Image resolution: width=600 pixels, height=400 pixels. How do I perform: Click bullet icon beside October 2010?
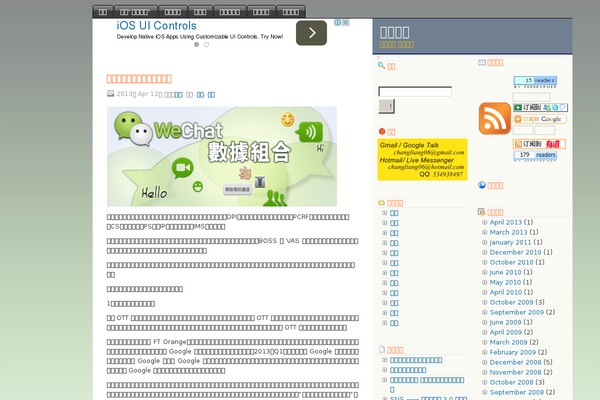(x=484, y=262)
